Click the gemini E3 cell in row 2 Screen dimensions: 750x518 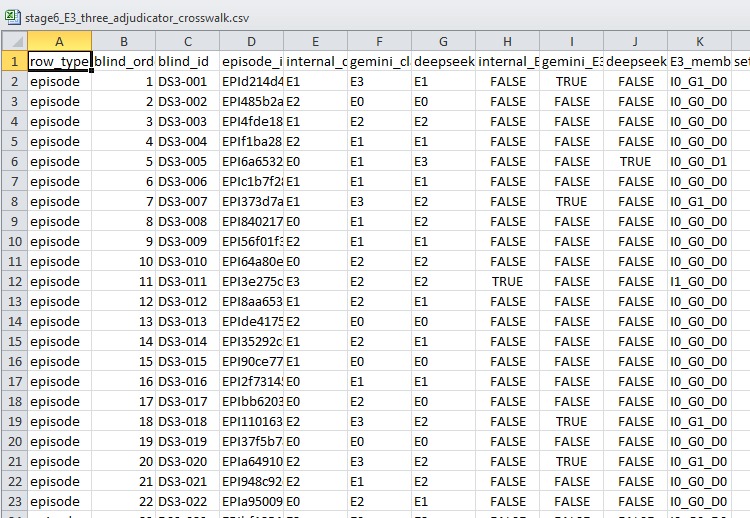pos(379,81)
